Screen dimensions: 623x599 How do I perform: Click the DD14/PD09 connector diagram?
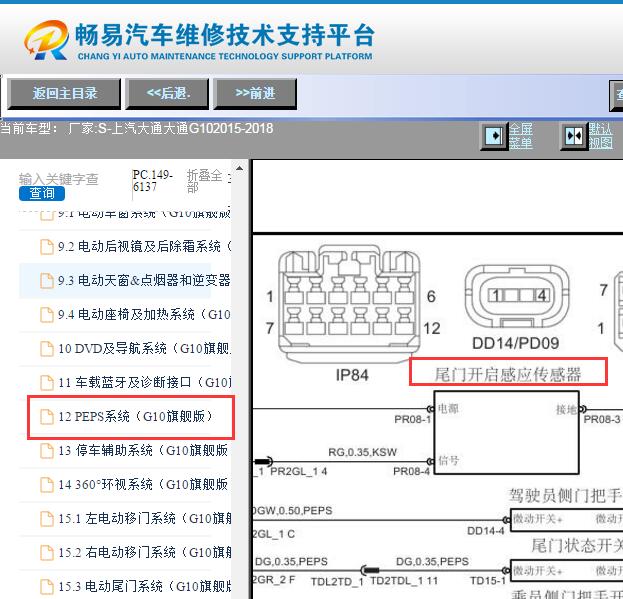pyautogui.click(x=517, y=296)
